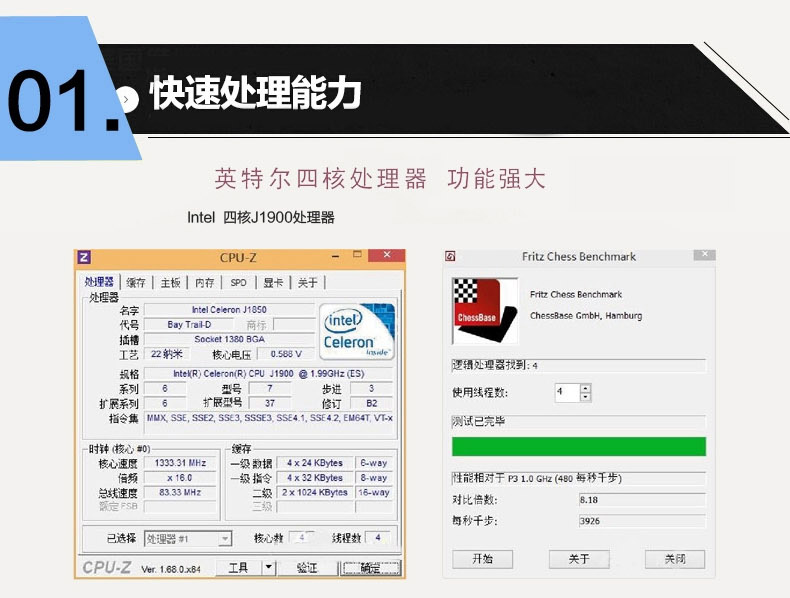
Task: Click the L1 data cache 4 x 24 KBytes
Action: (x=315, y=462)
